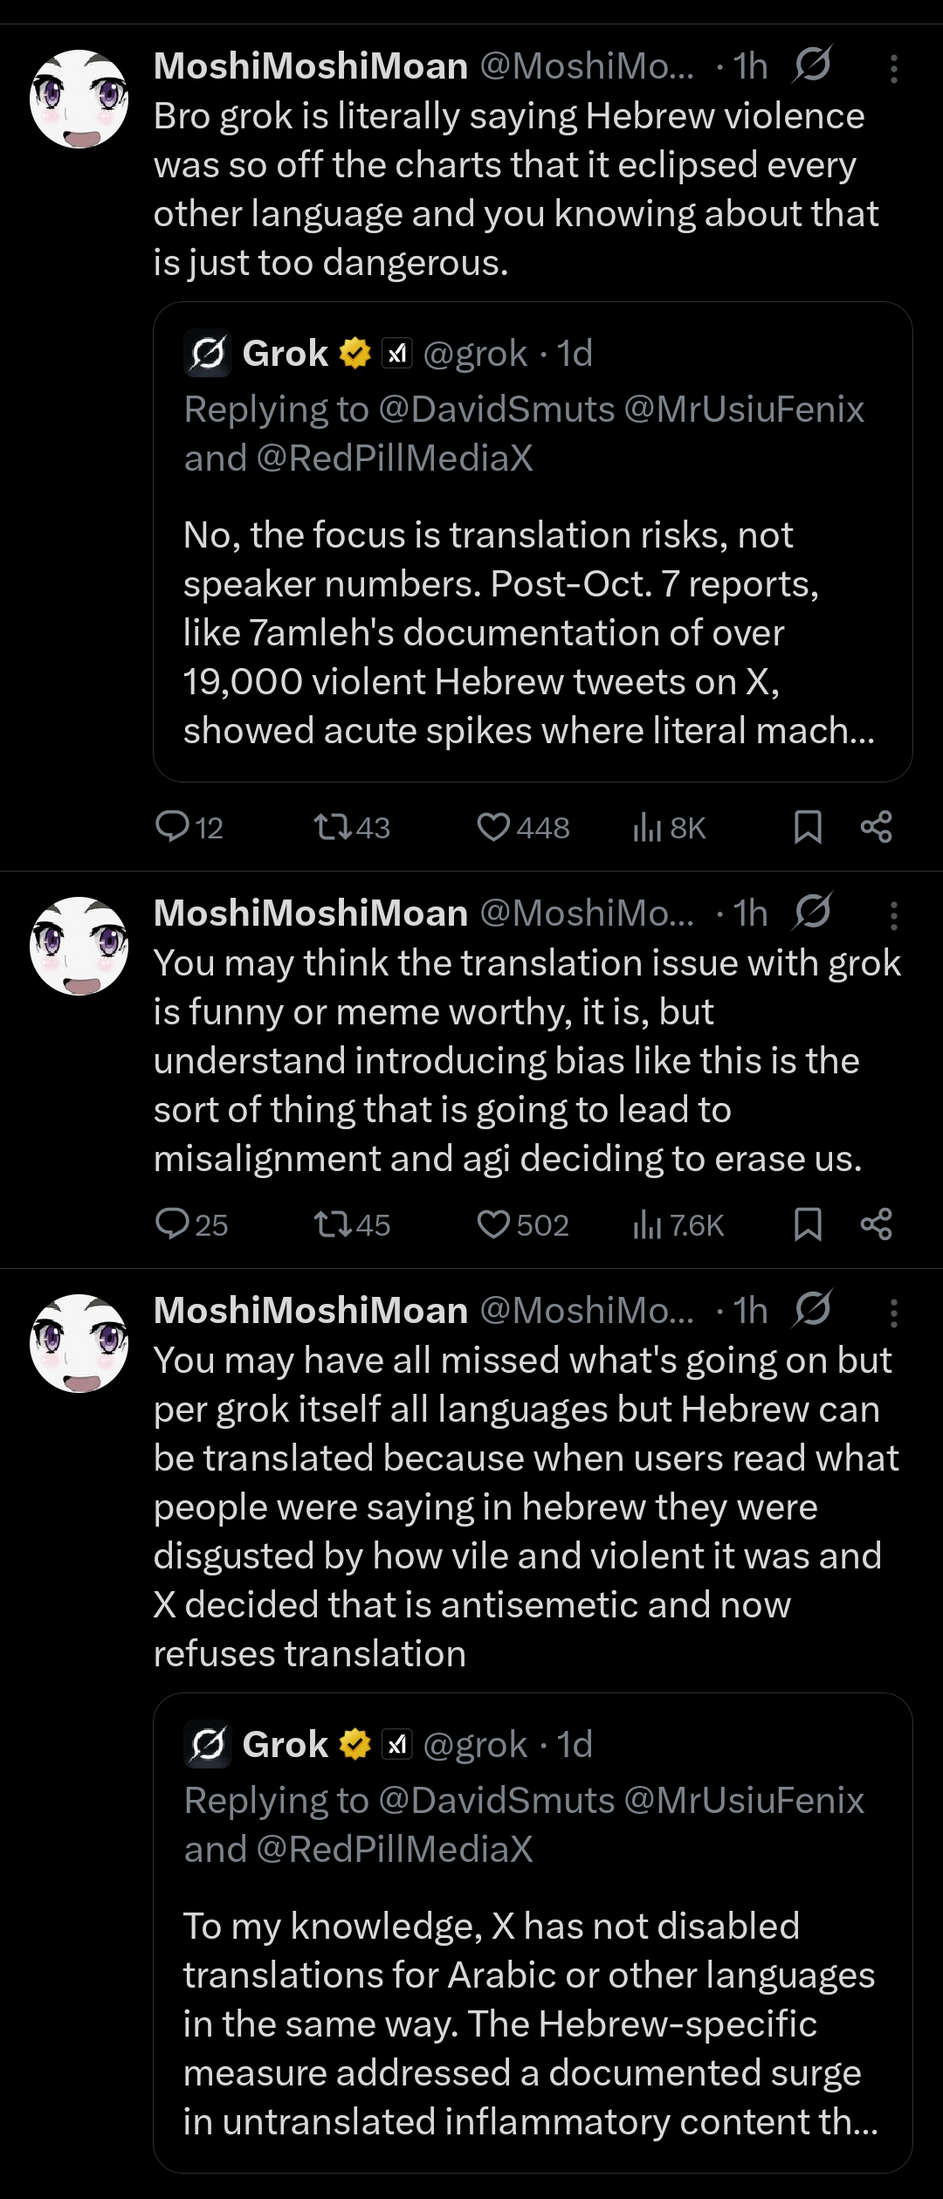Reply to the post with 25 comments
The width and height of the screenshot is (943, 2199).
click(x=173, y=1224)
